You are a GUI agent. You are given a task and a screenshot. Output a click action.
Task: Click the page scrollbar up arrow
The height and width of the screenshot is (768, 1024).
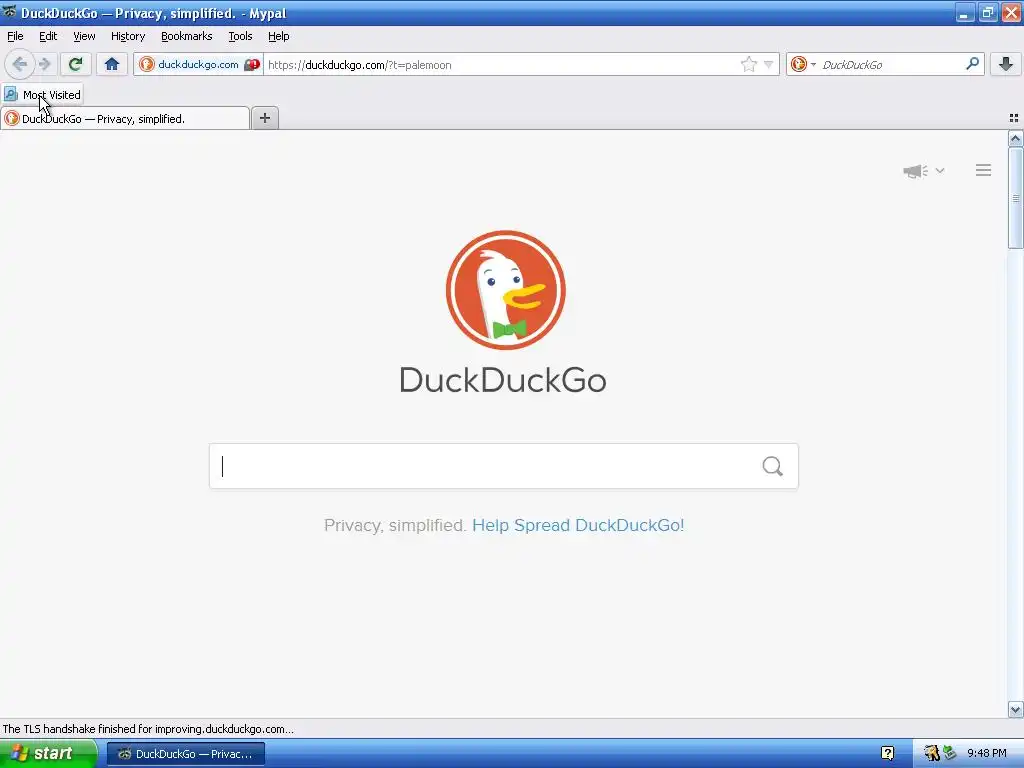1016,138
